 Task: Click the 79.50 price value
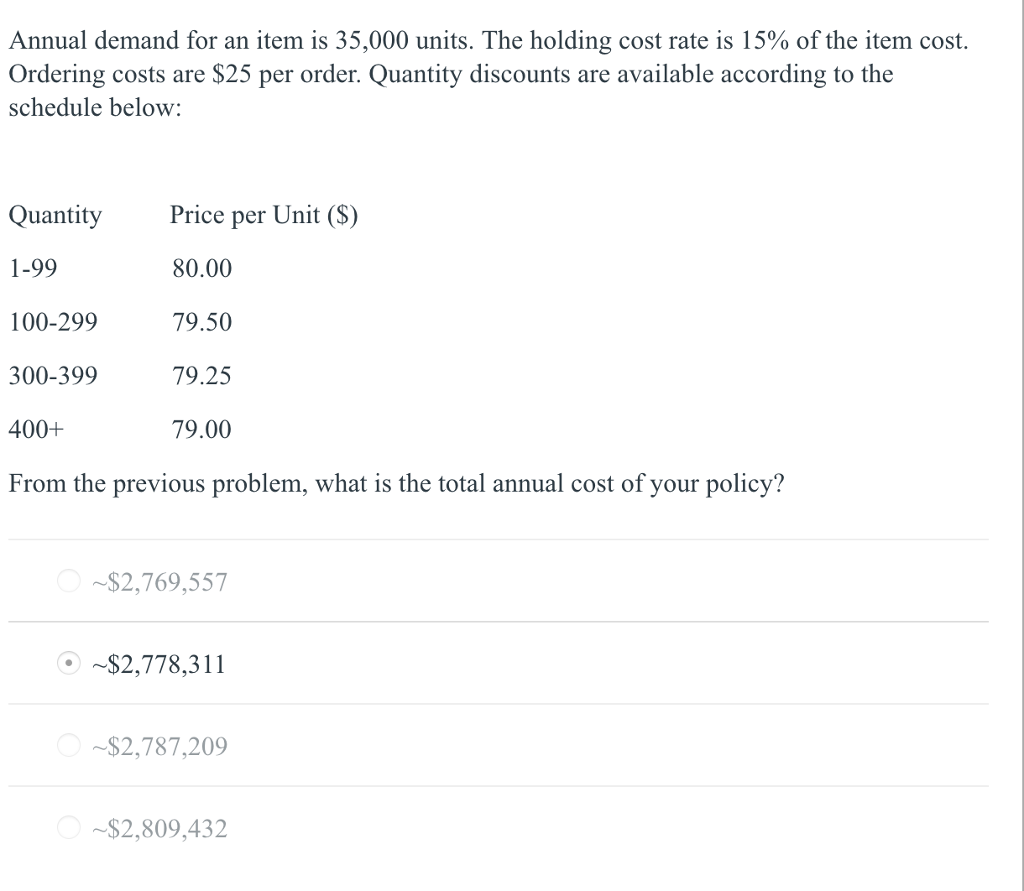click(201, 322)
